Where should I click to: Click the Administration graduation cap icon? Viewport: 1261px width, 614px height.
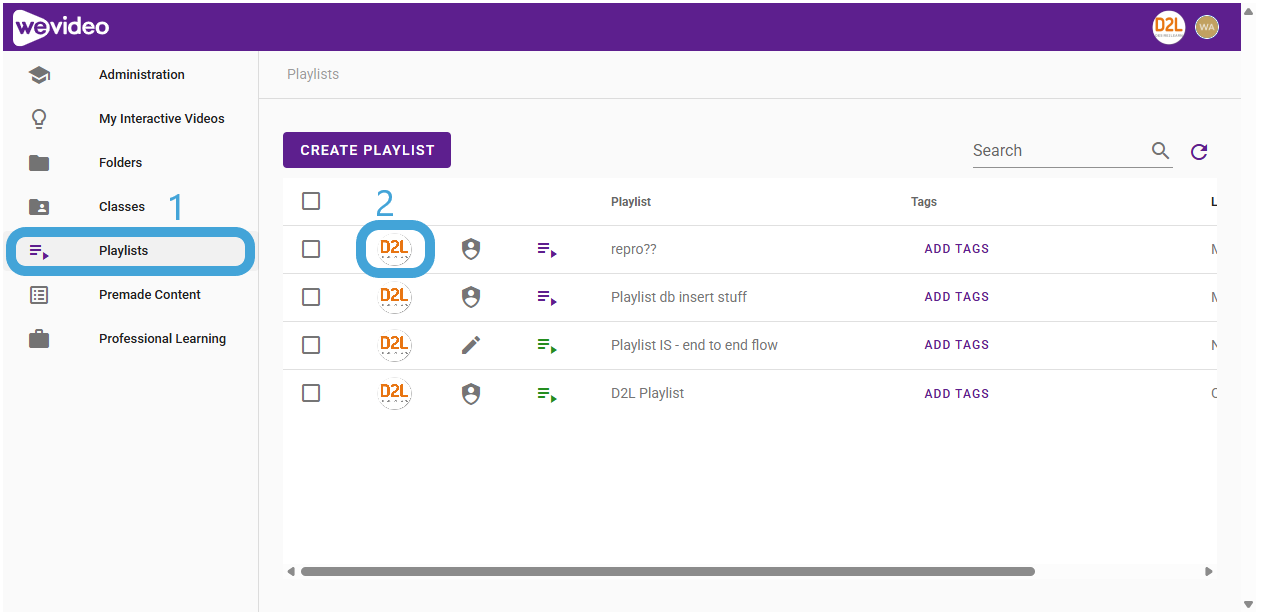click(x=39, y=75)
